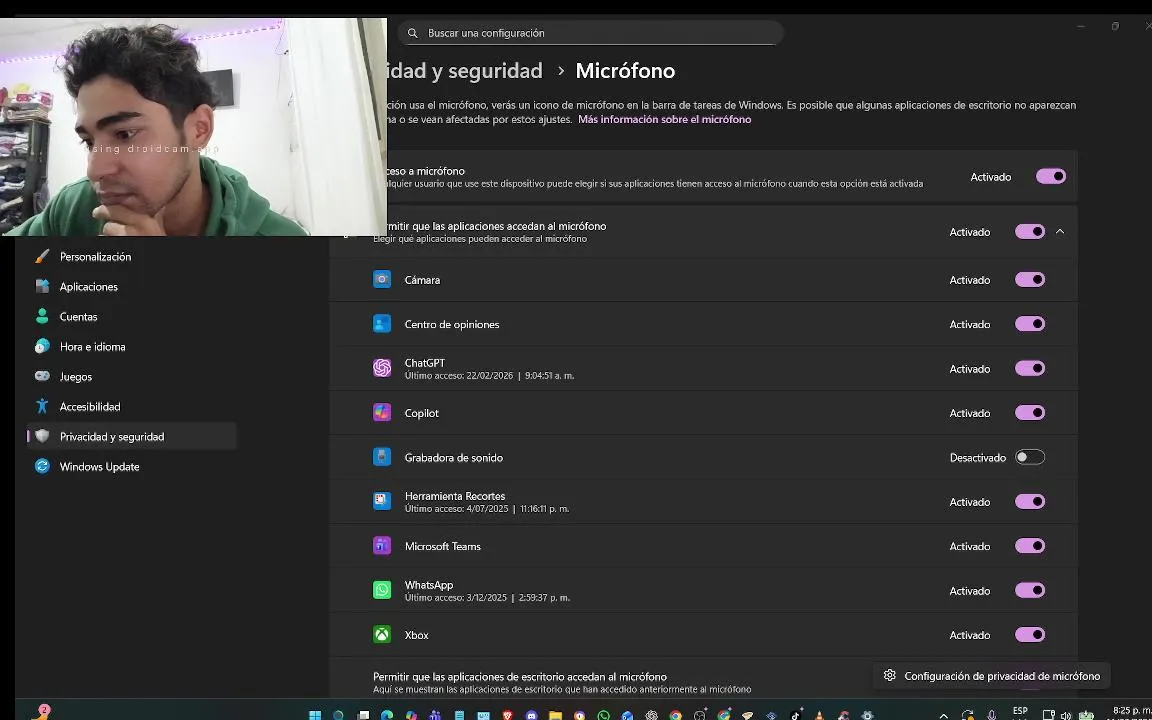Viewport: 1152px width, 720px height.
Task: Open Juegos via its gamepad icon
Action: 43,376
